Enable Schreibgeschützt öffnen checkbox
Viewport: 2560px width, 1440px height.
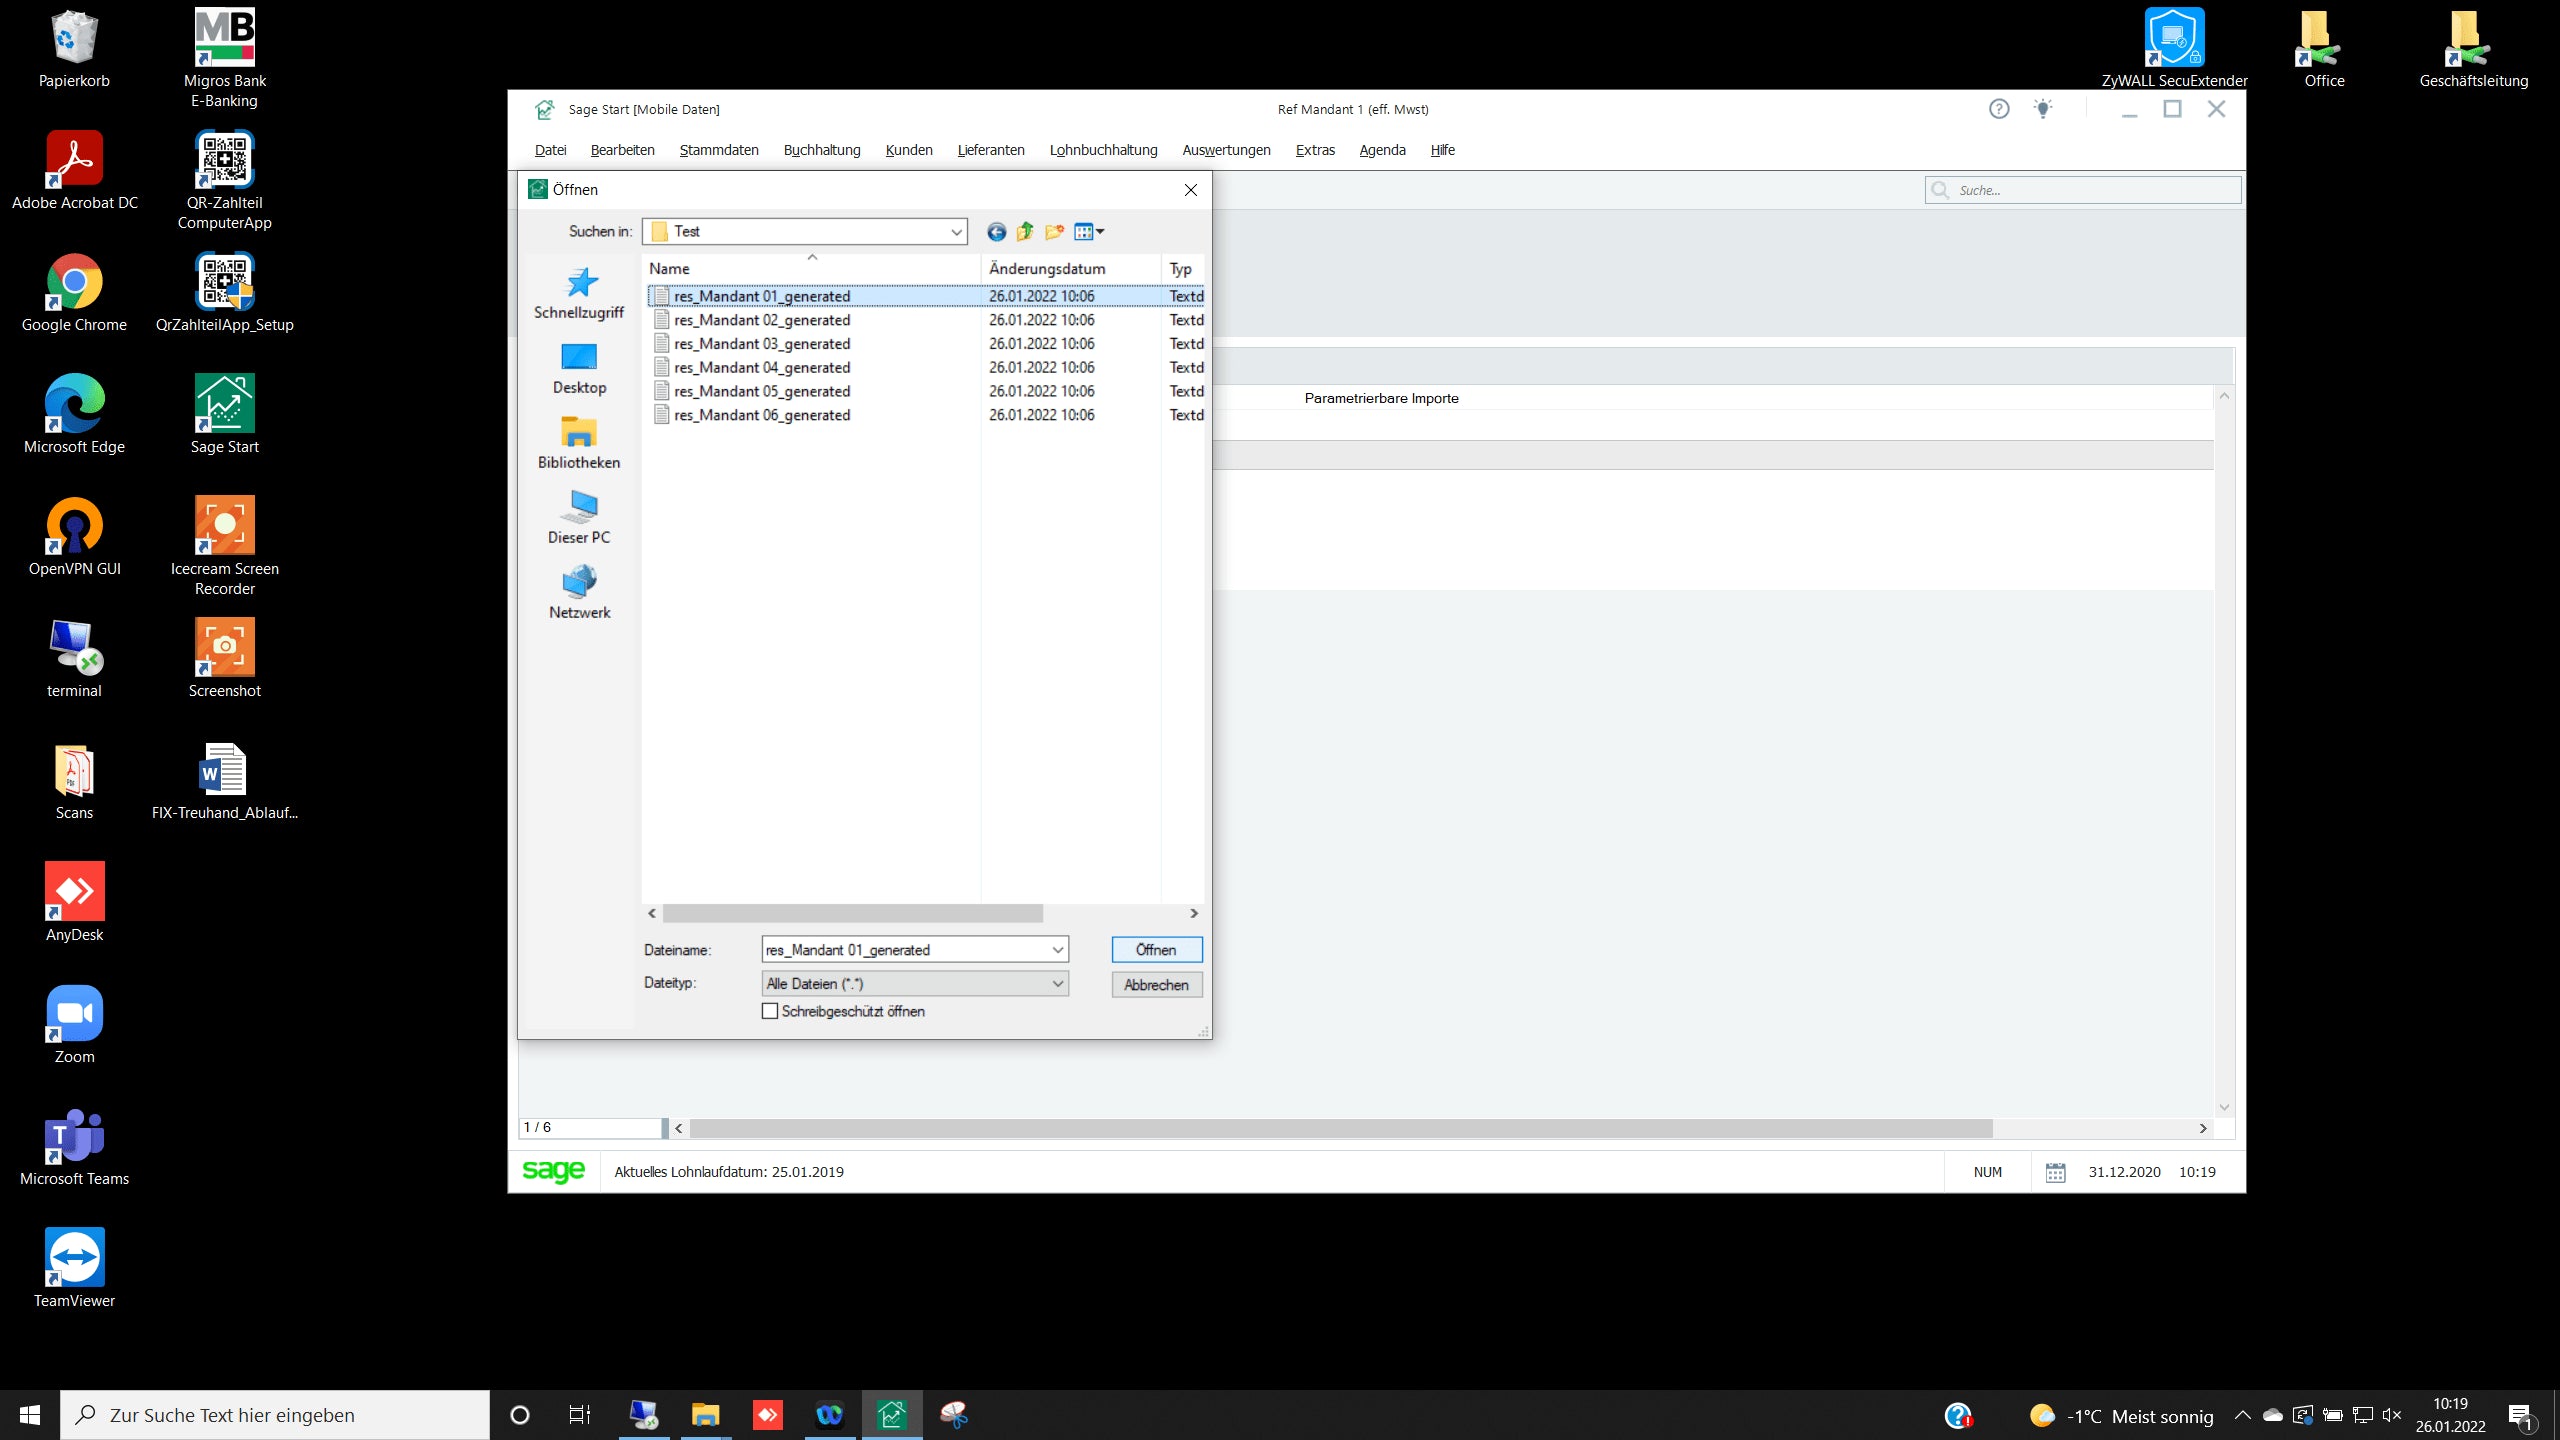tap(770, 1011)
